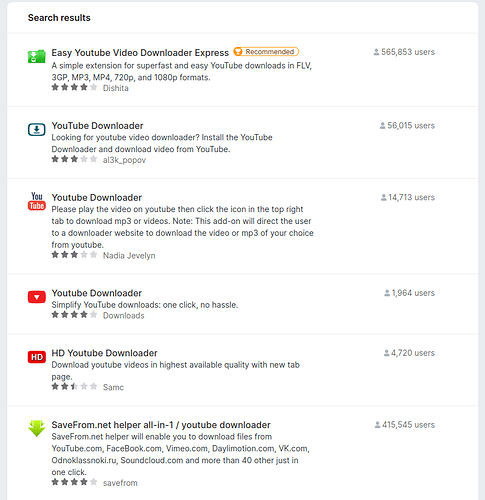Screen dimensions: 485x500
Task: Open Easy Youtube Video Downloader Express
Action: (x=140, y=53)
